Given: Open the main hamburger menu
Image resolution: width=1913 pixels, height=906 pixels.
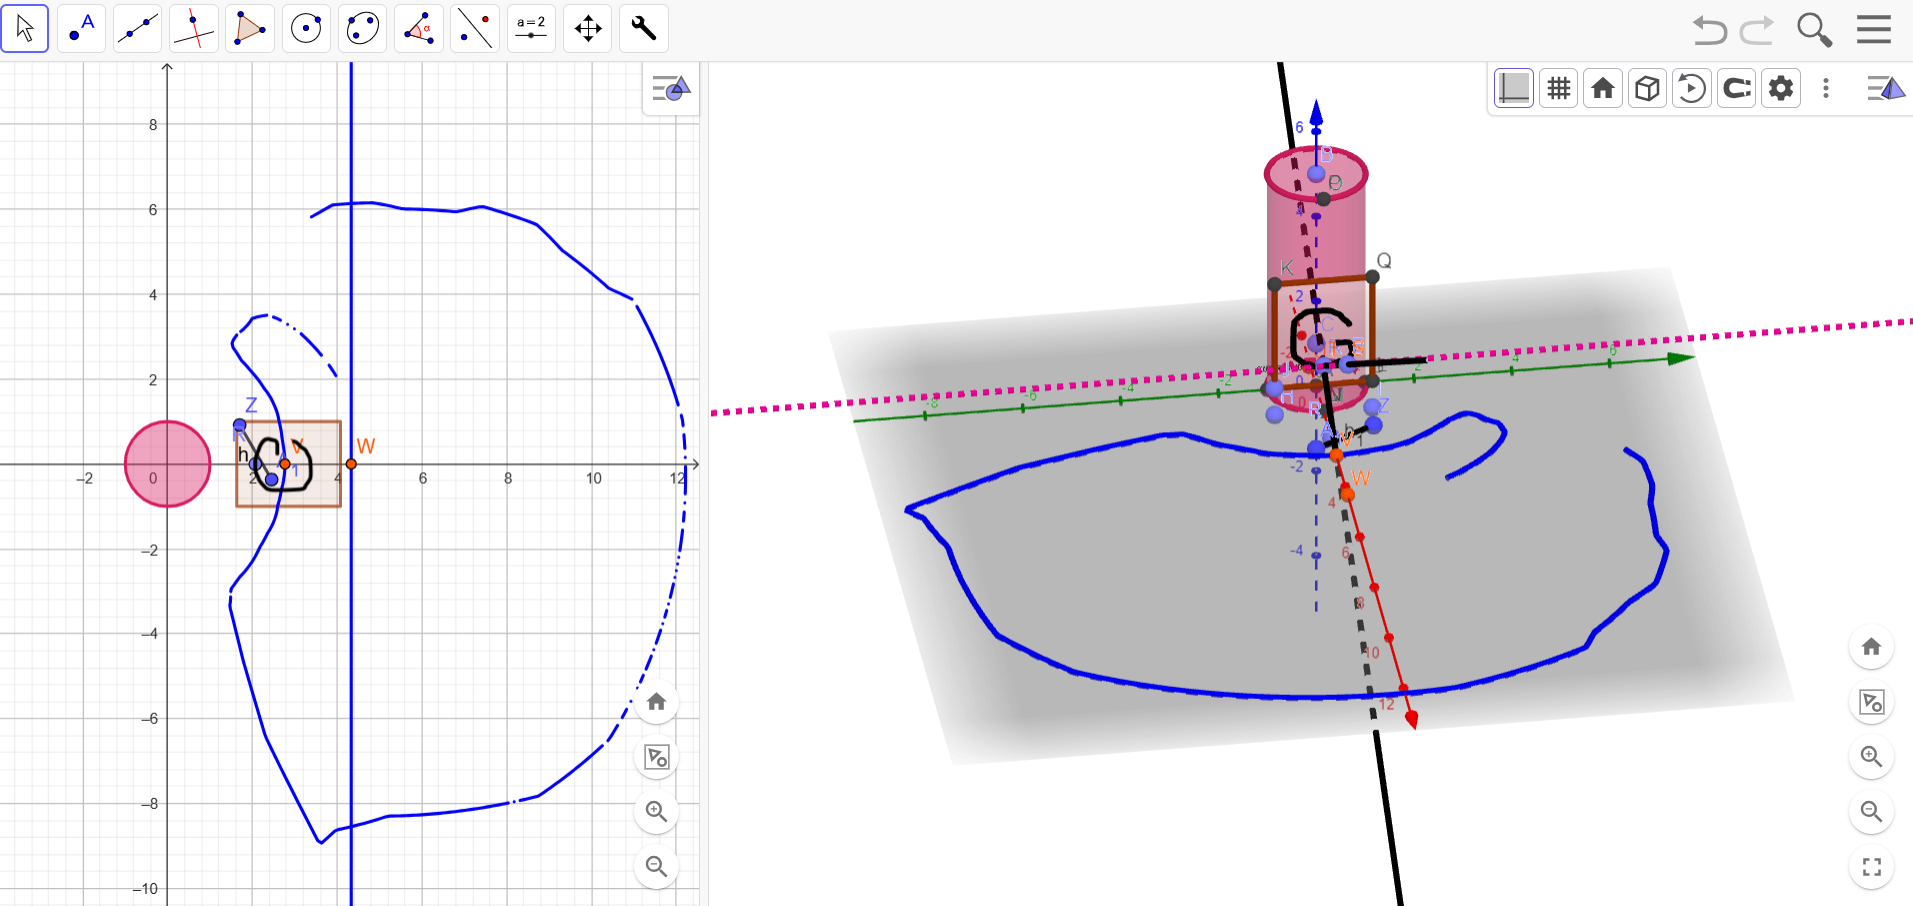Looking at the screenshot, I should coord(1874,28).
